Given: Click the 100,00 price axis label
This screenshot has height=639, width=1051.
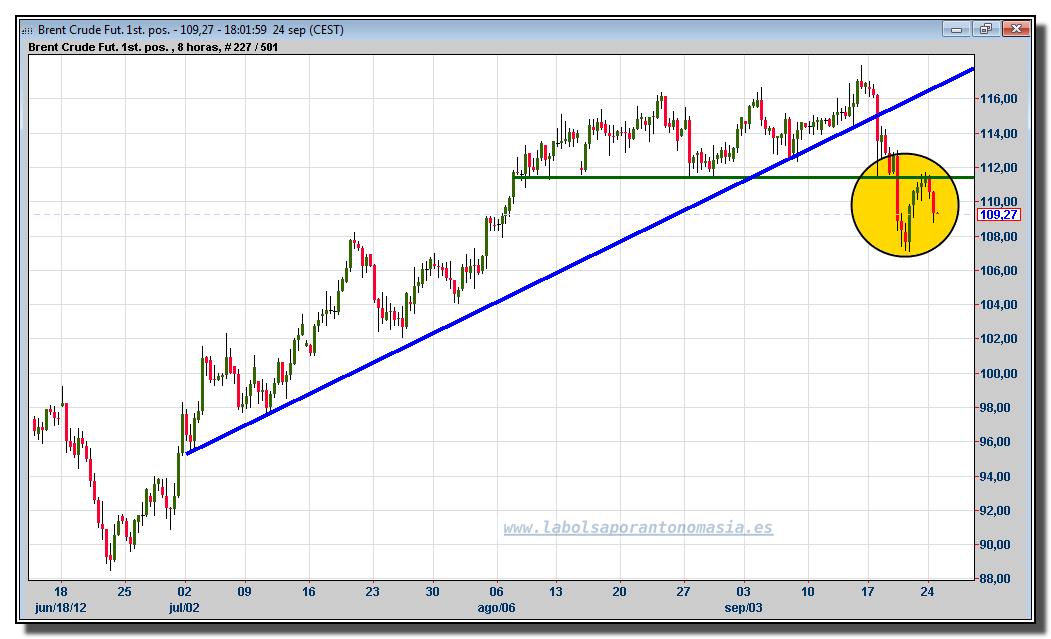Looking at the screenshot, I should pos(999,374).
